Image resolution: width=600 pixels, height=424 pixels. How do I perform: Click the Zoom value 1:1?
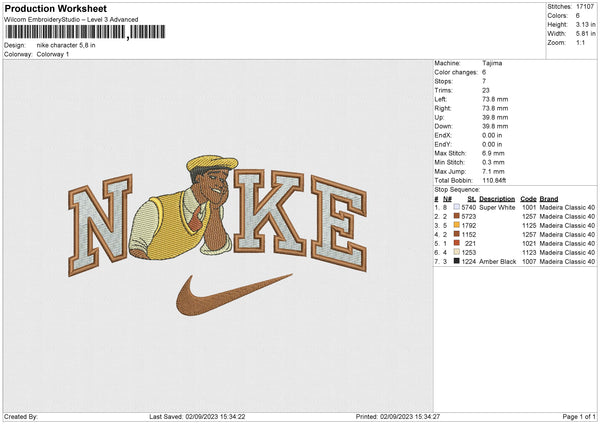[580, 42]
